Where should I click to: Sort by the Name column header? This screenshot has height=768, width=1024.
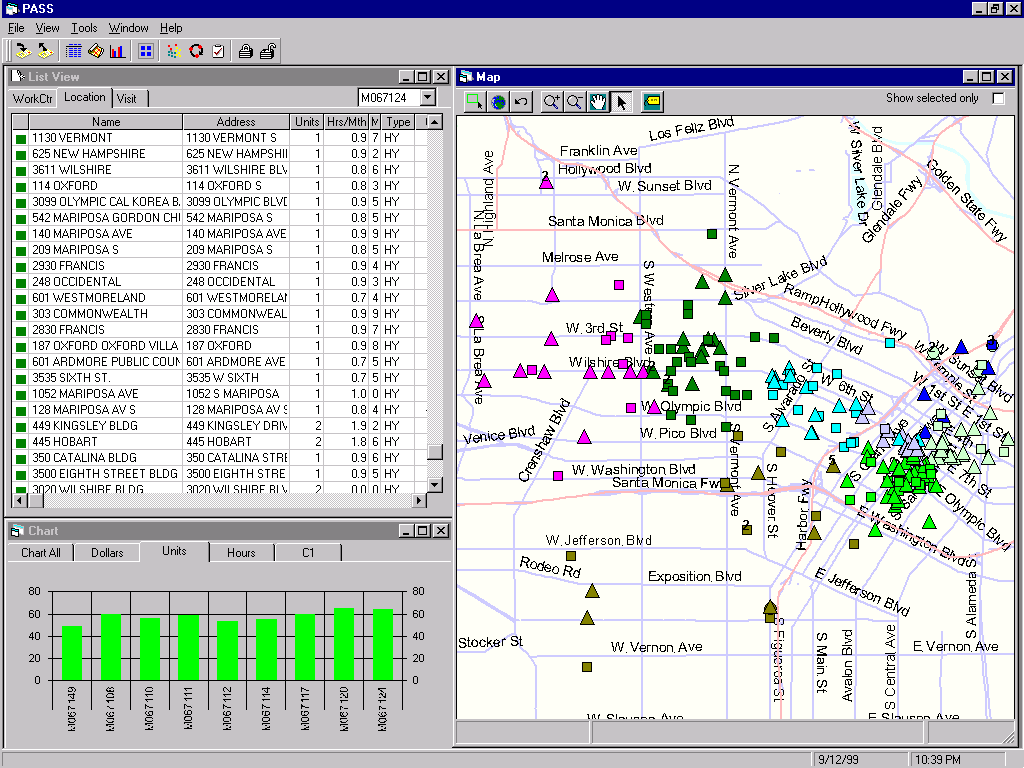point(106,121)
